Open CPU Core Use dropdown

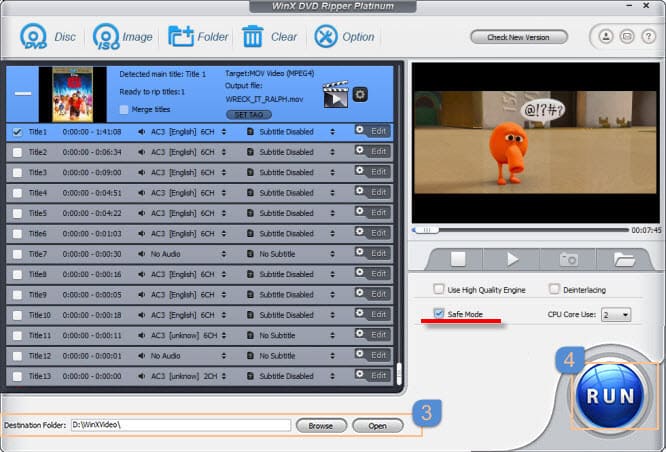(616, 315)
